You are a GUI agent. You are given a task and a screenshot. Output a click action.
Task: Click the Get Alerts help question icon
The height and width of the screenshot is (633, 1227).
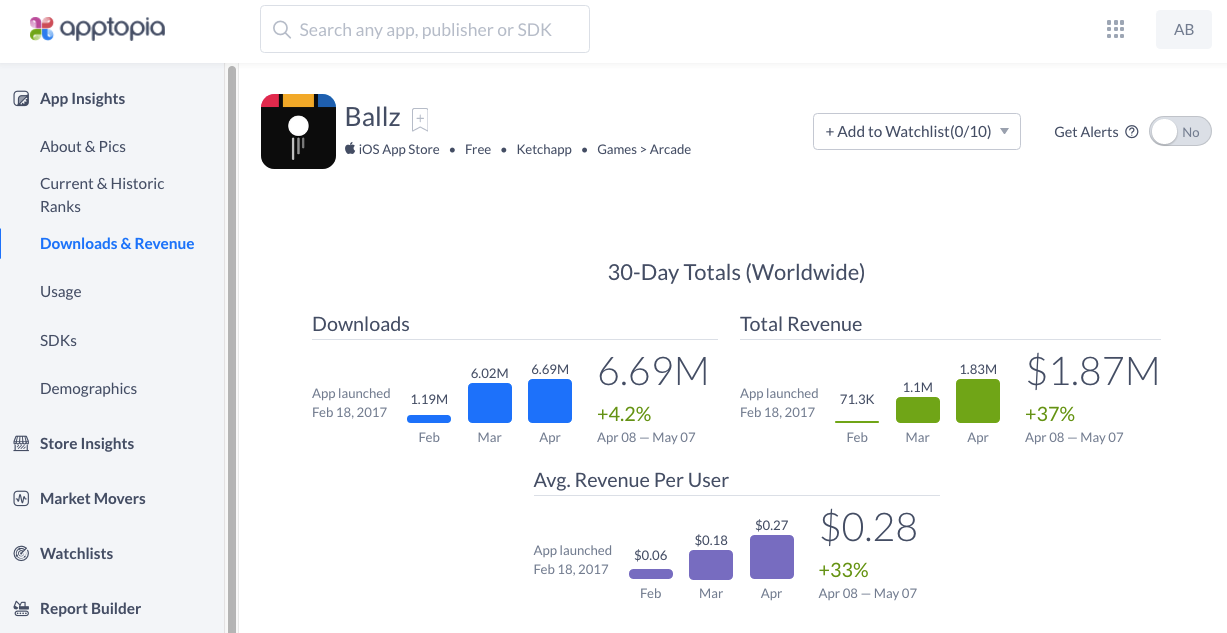(x=1132, y=132)
